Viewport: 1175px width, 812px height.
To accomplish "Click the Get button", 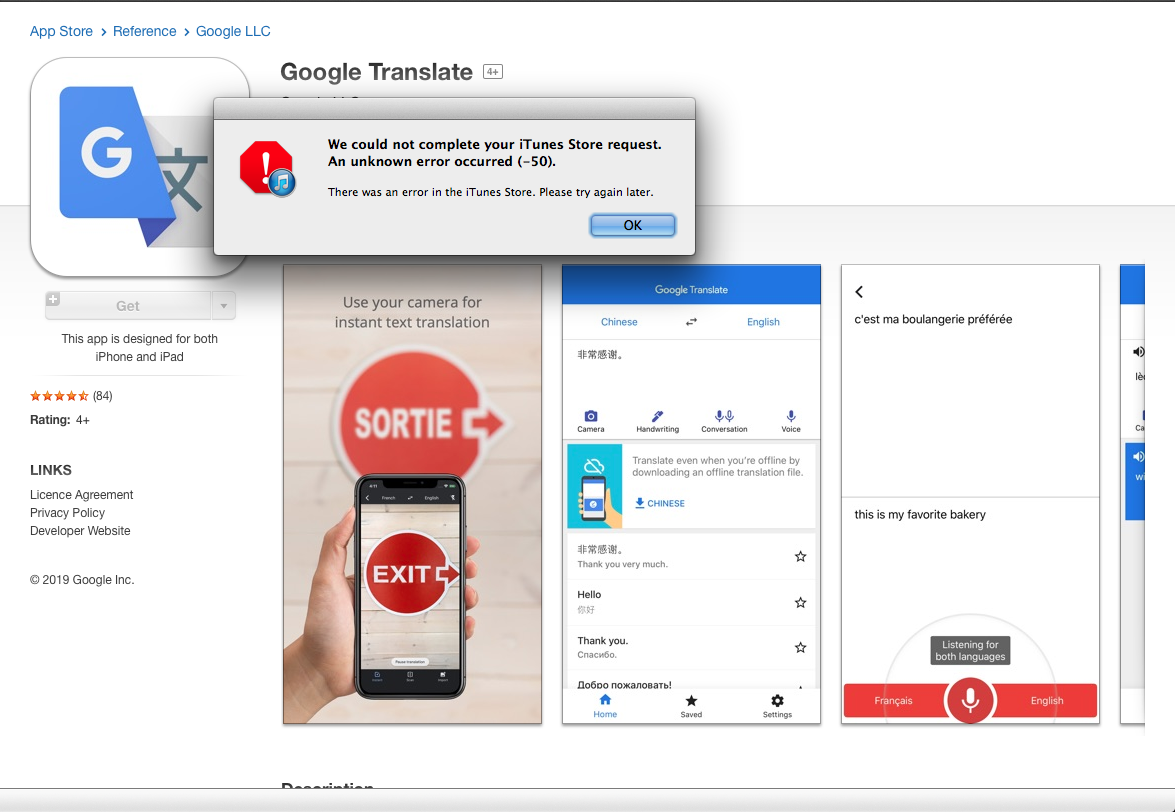I will [x=127, y=306].
